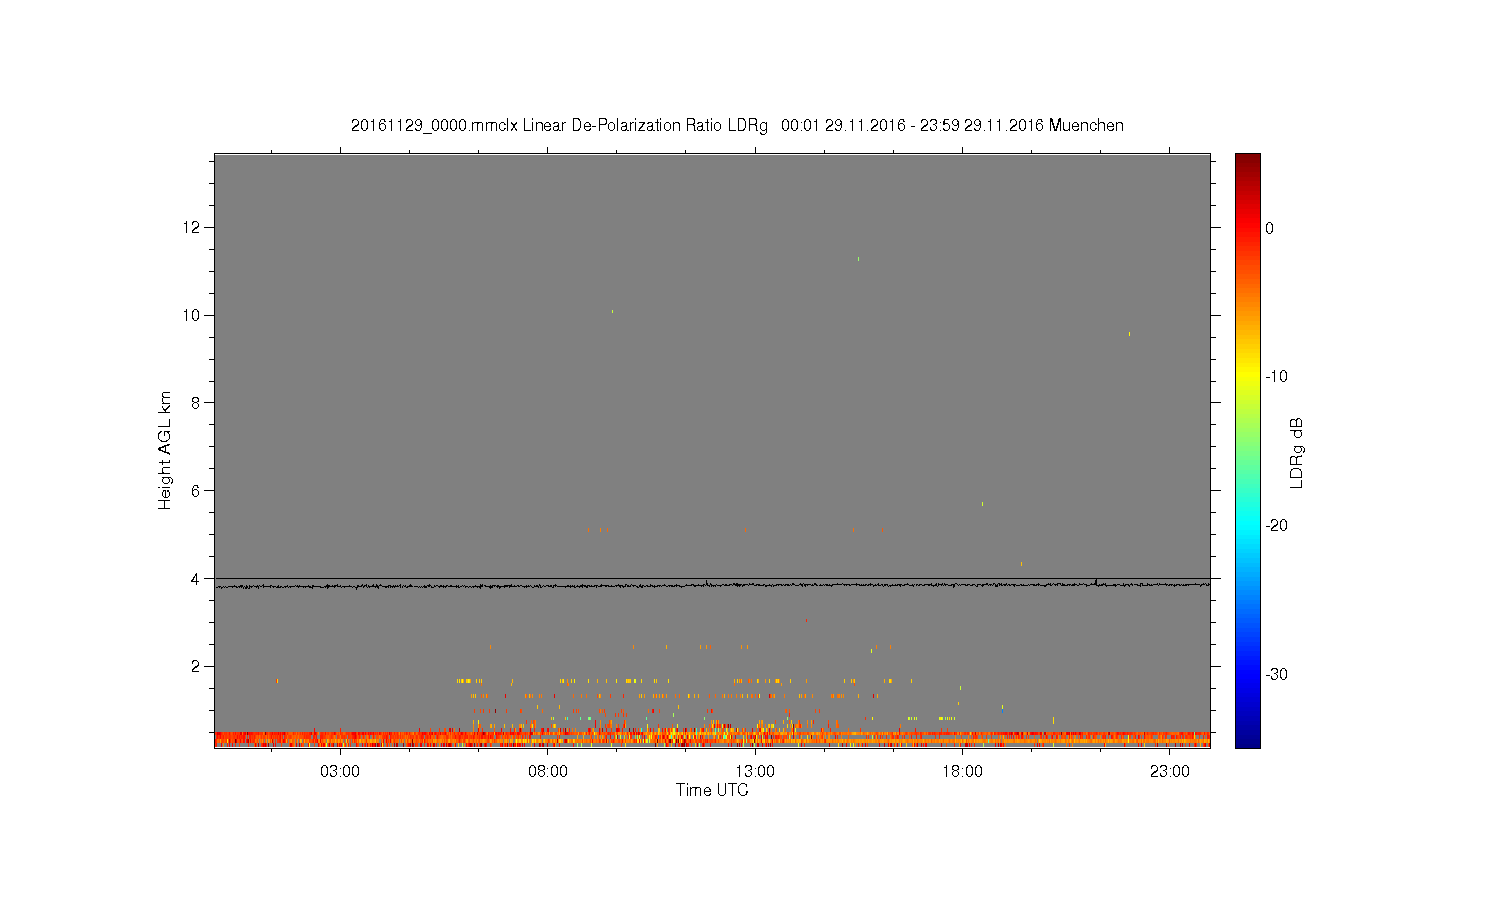Click the height axis value 10
Screen dimensions: 1500x900
(x=192, y=315)
